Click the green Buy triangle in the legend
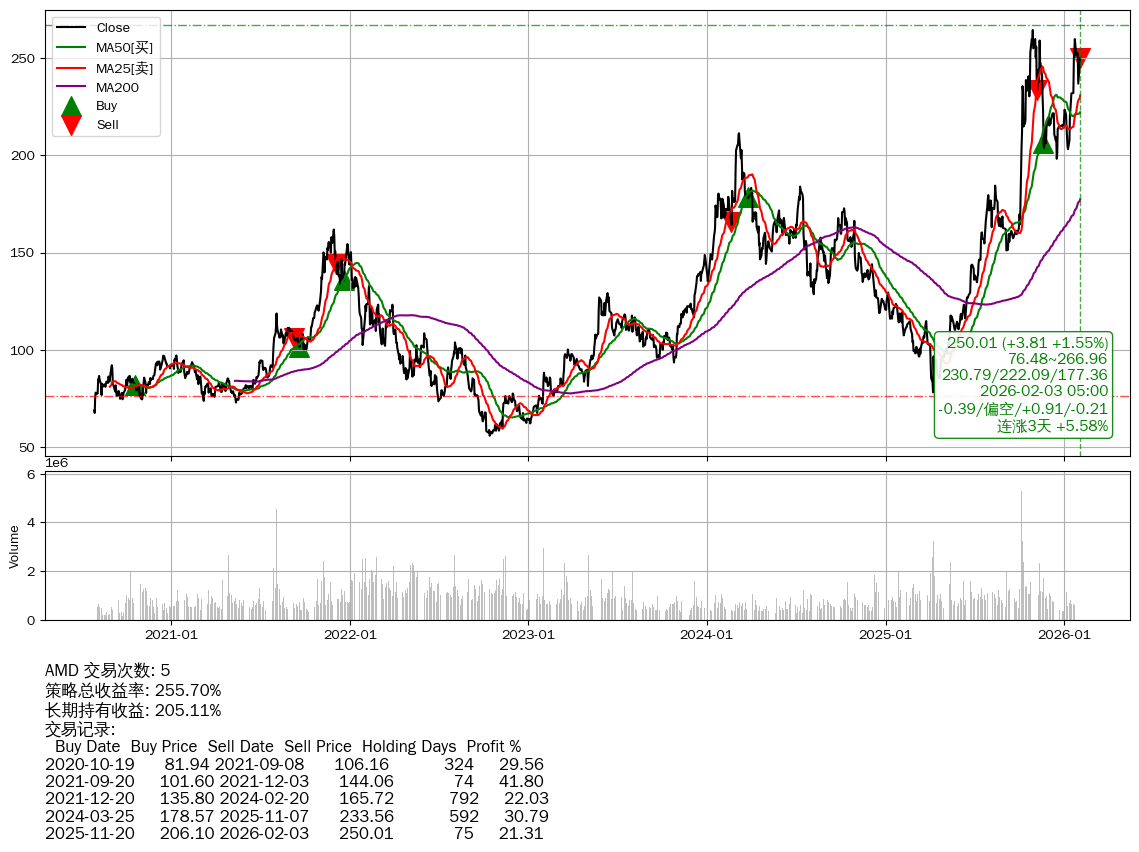This screenshot has height=852, width=1139. tap(71, 106)
